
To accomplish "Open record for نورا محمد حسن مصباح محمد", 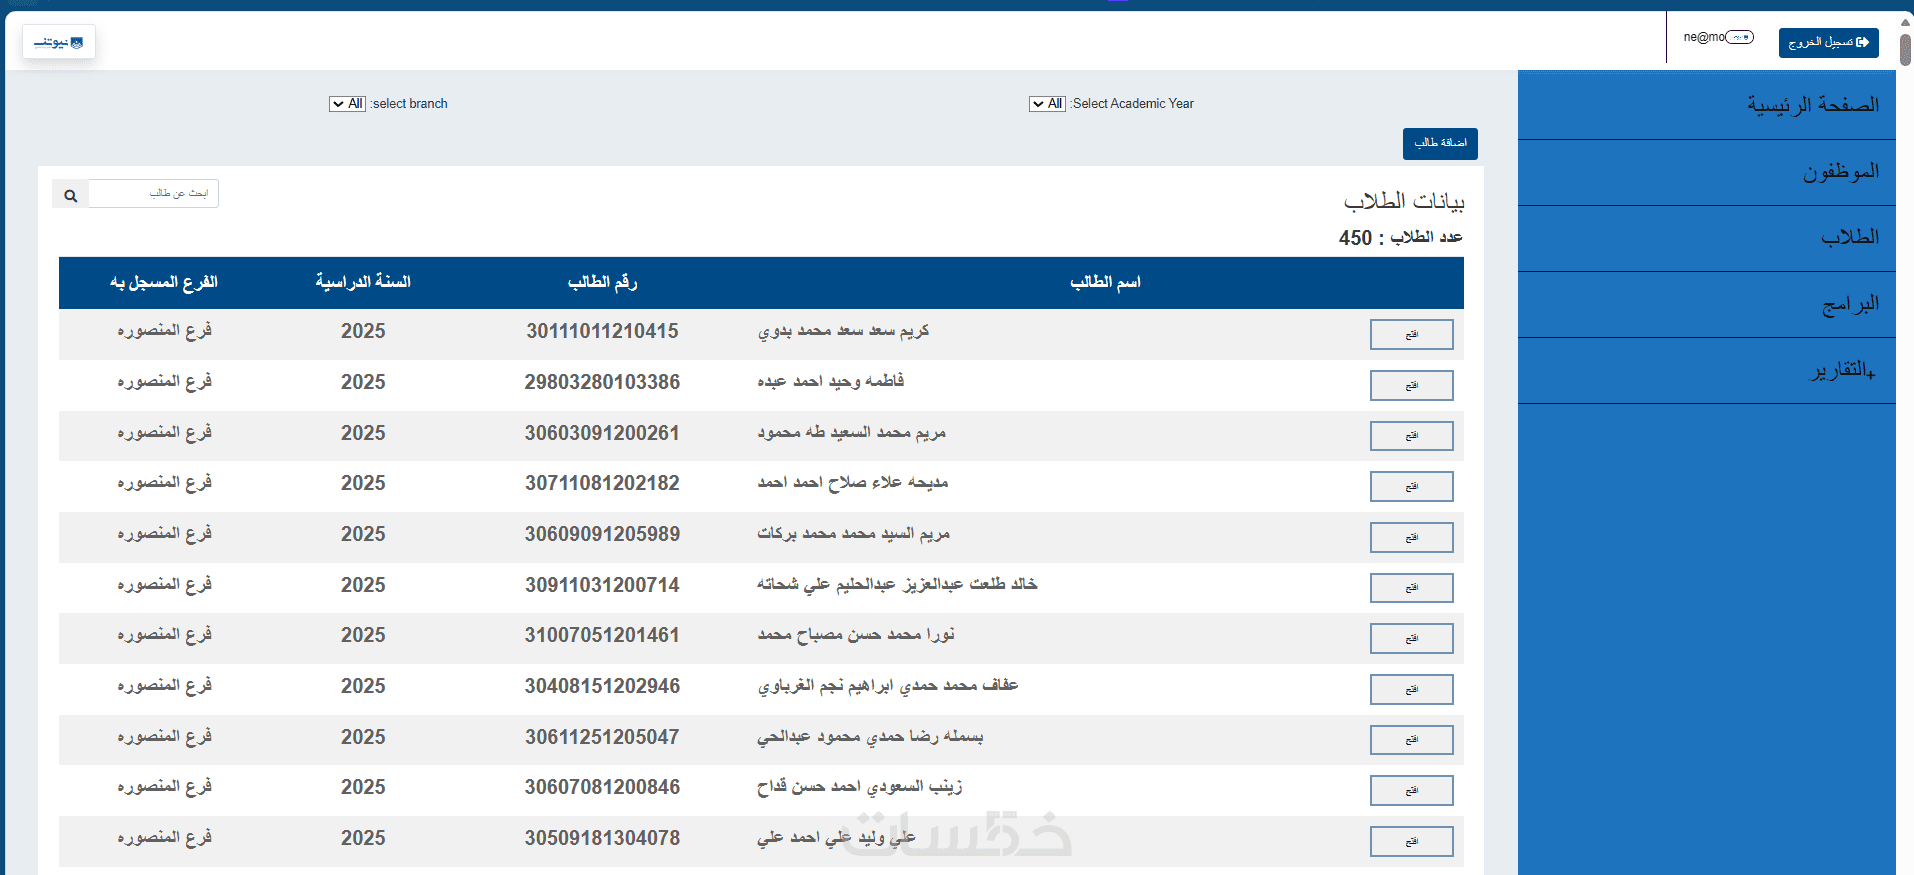I will tap(1412, 638).
